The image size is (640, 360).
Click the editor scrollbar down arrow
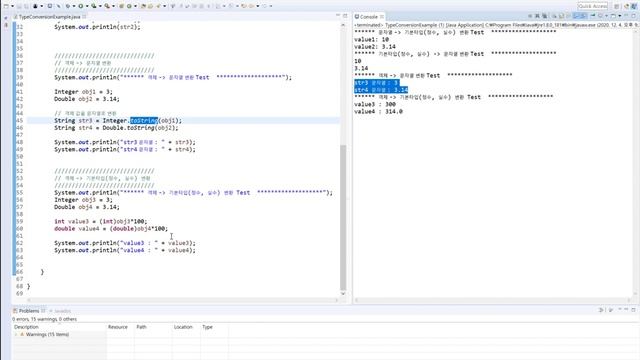coord(343,293)
